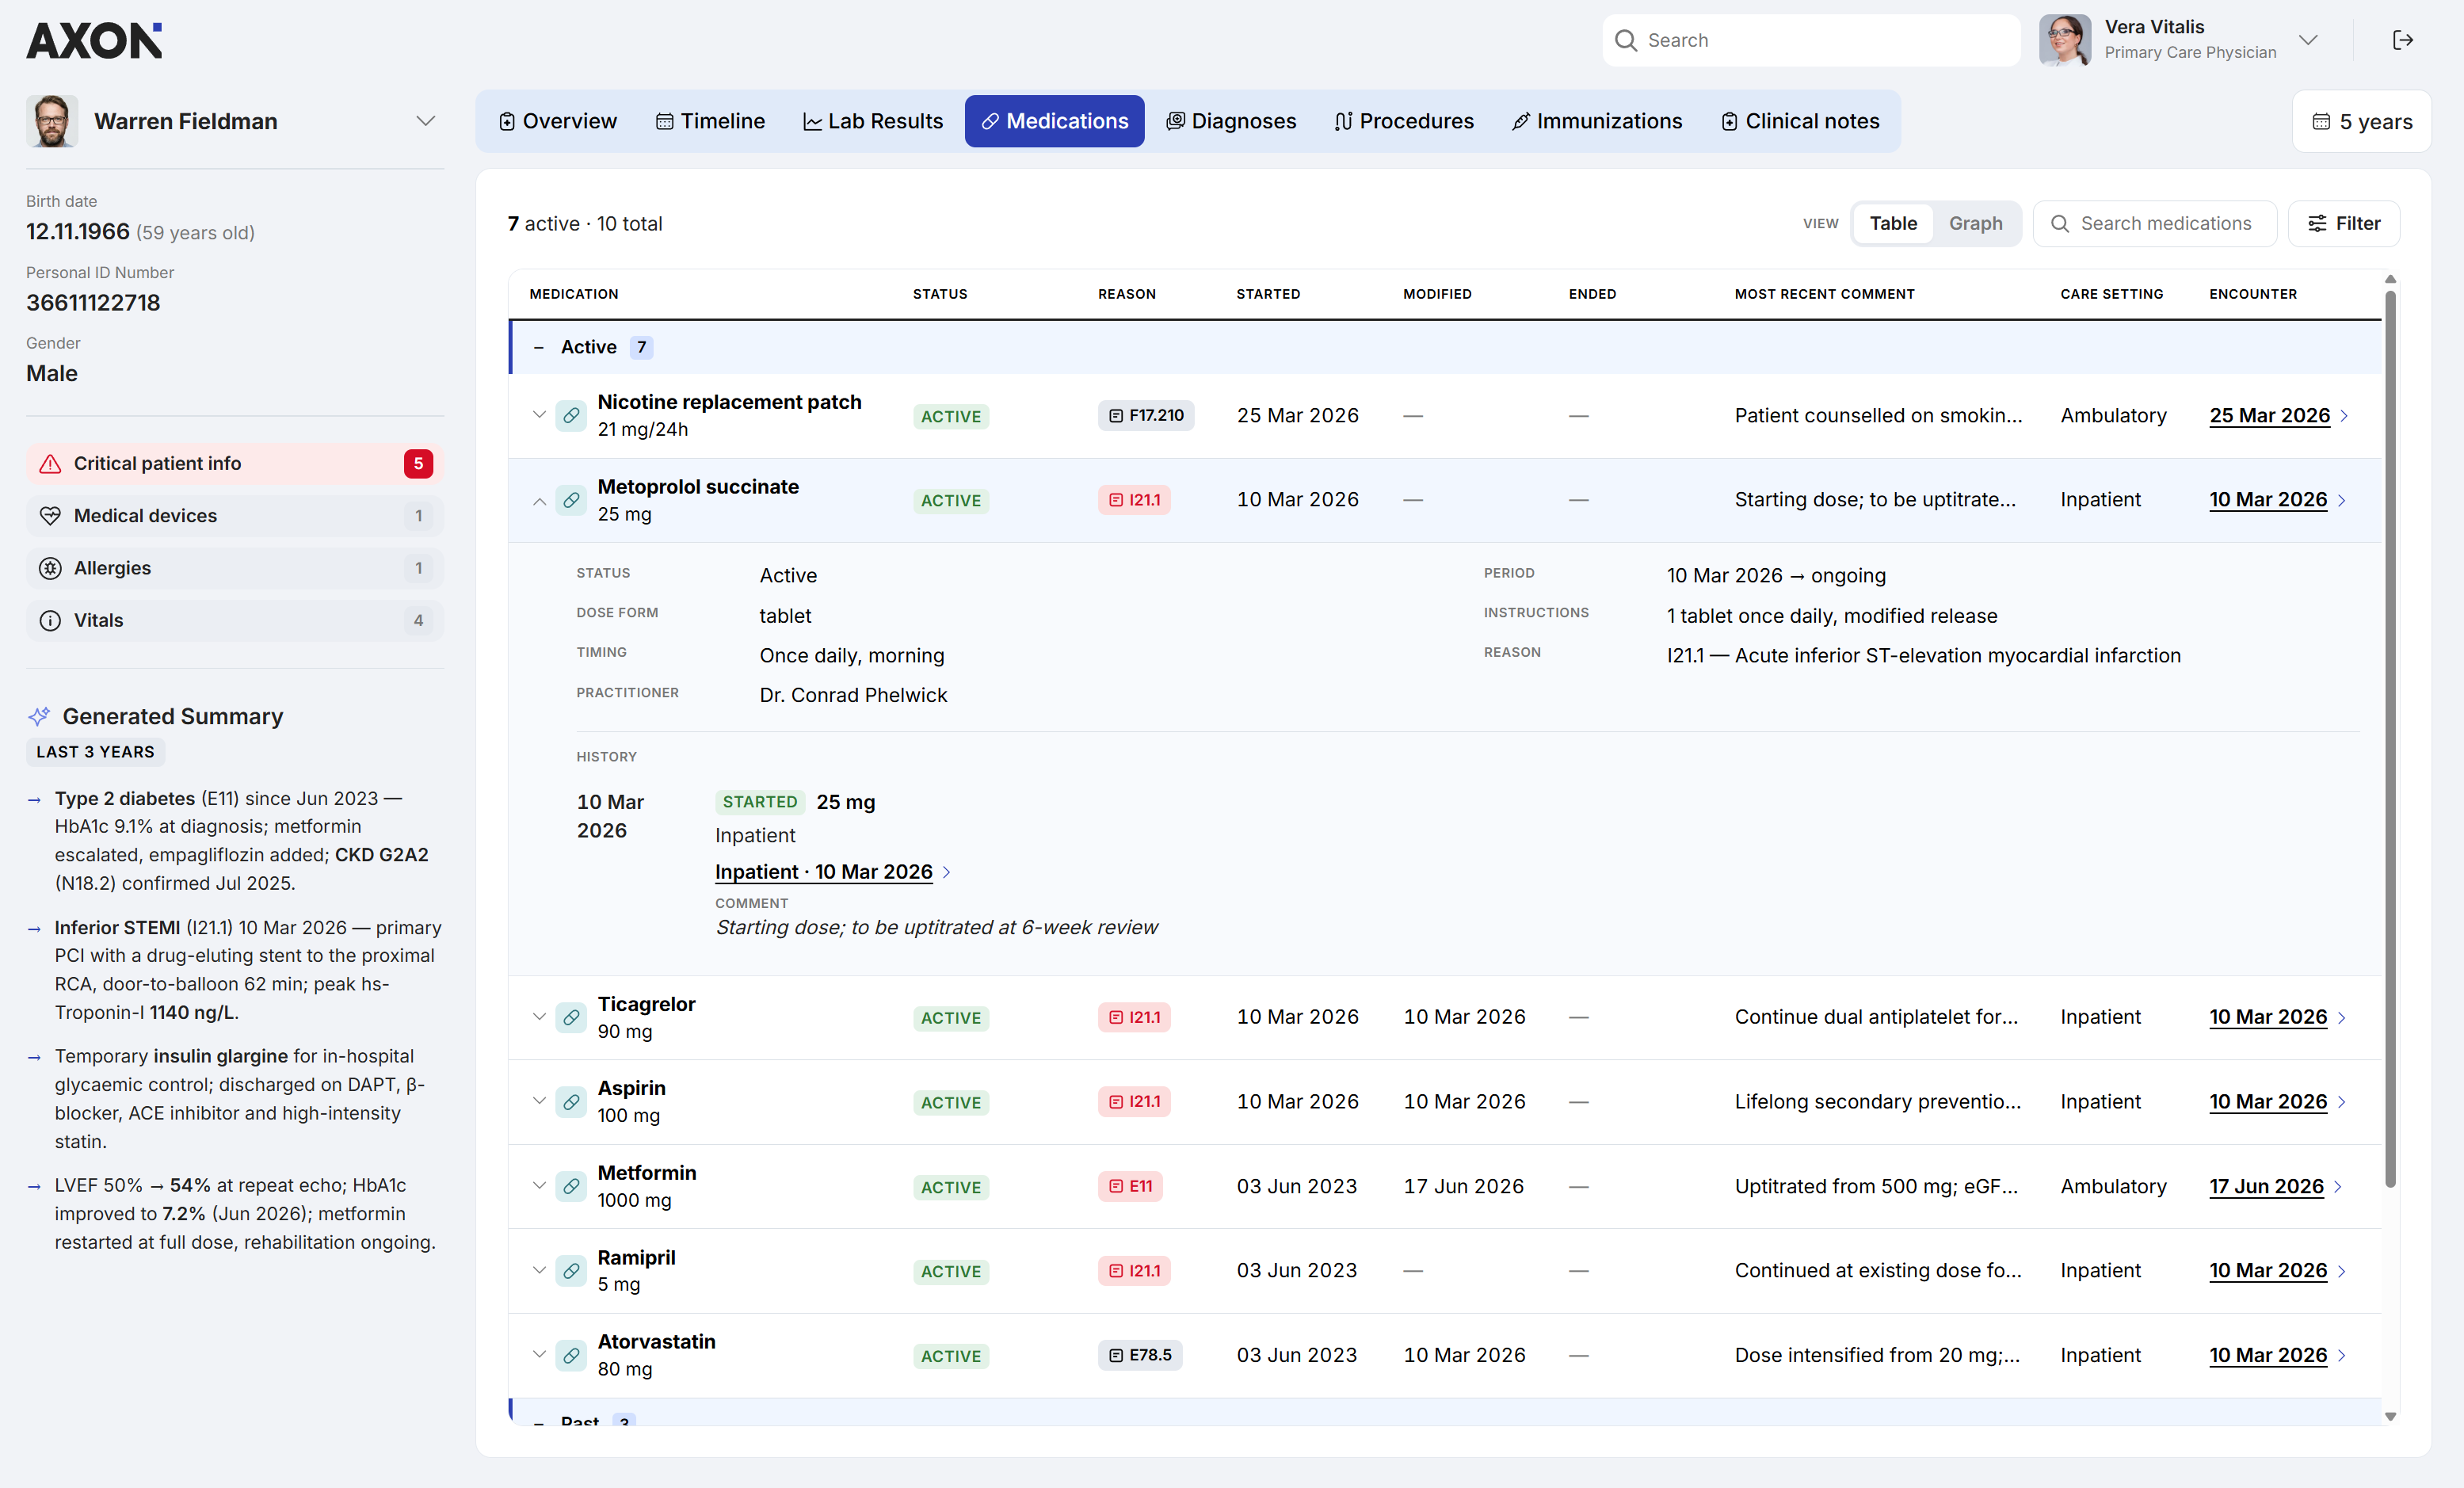The image size is (2464, 1488).
Task: Click the Generated Summary sparkle icon
Action: tap(39, 716)
